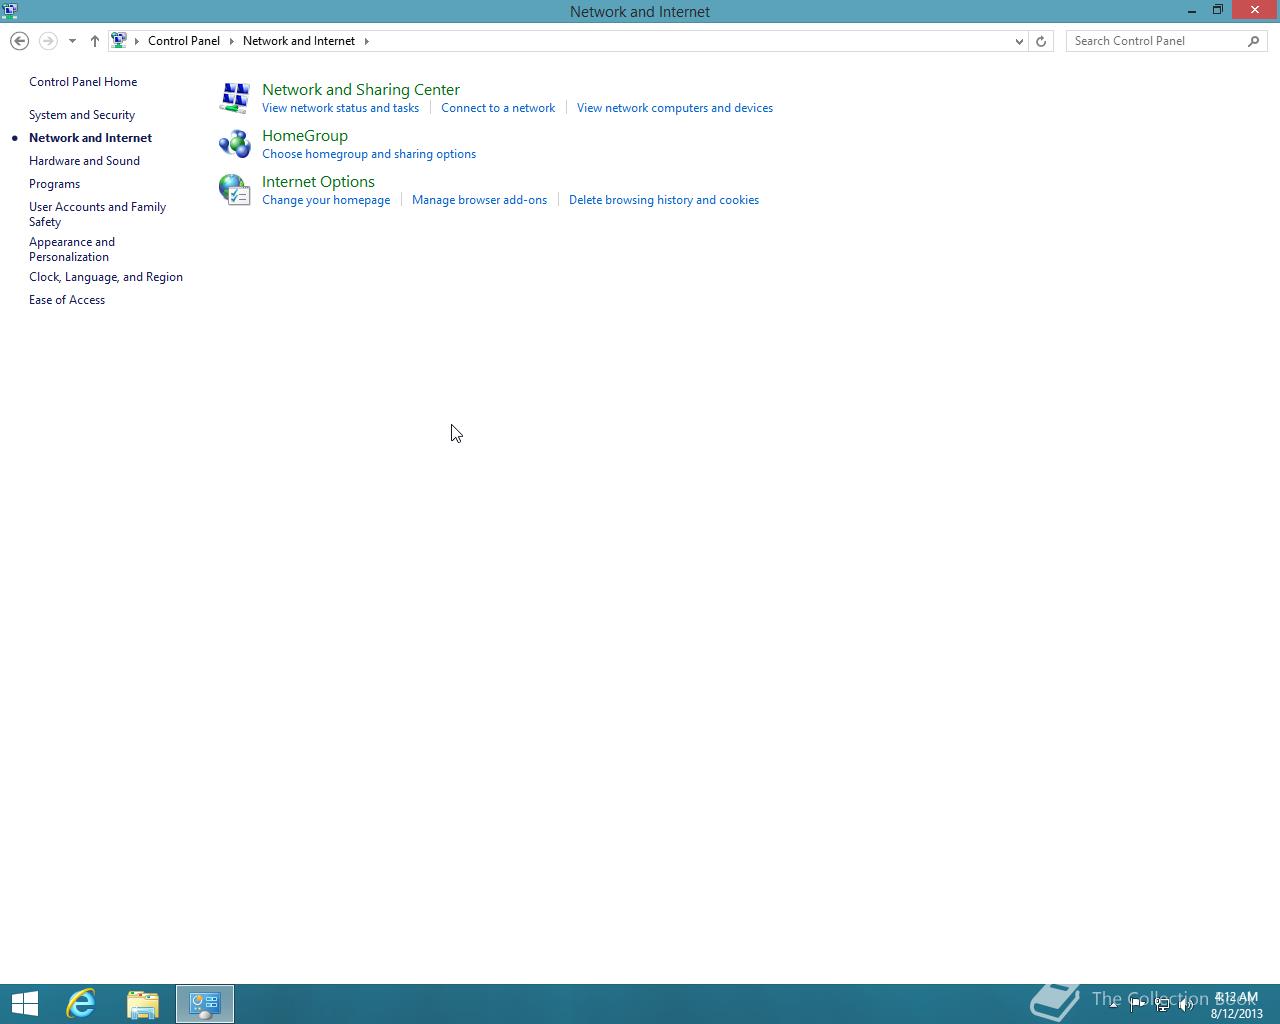Screen dimensions: 1280x1024
Task: Open recent locations dropdown arrow
Action: tap(72, 41)
